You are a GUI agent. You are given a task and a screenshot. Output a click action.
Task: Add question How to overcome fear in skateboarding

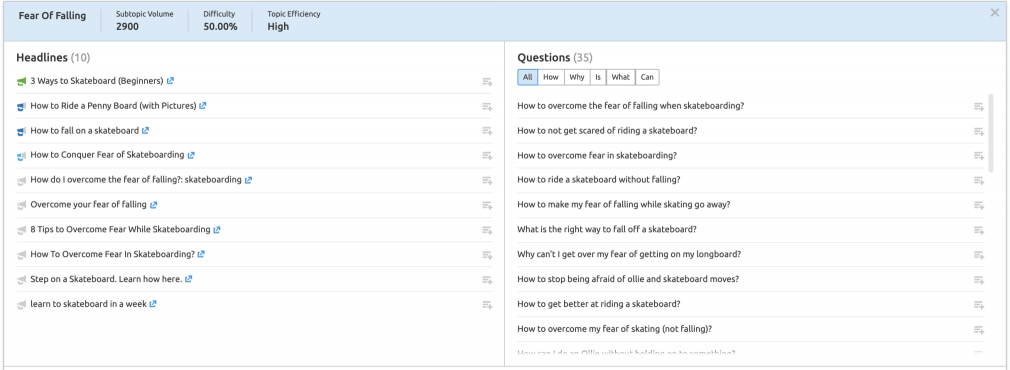pos(979,156)
